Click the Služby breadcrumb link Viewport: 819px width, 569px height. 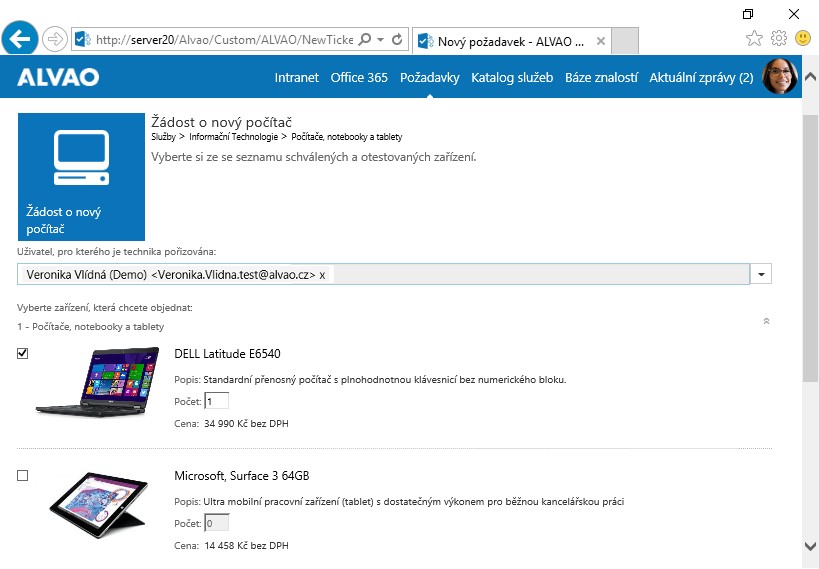[x=163, y=137]
